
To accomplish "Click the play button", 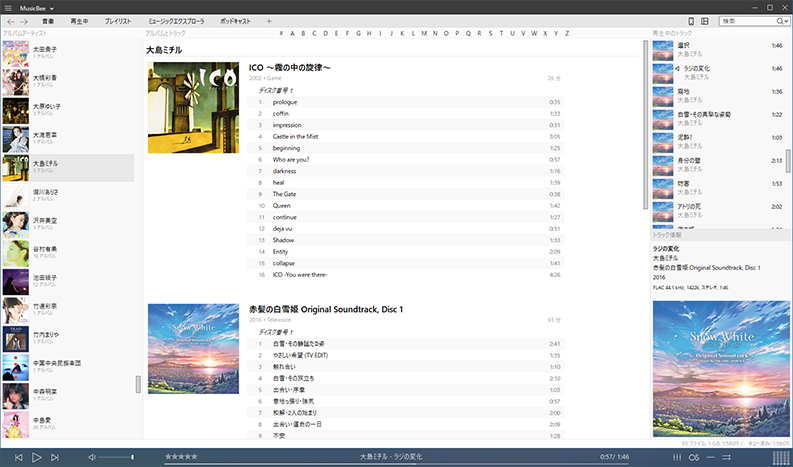I will tap(36, 457).
